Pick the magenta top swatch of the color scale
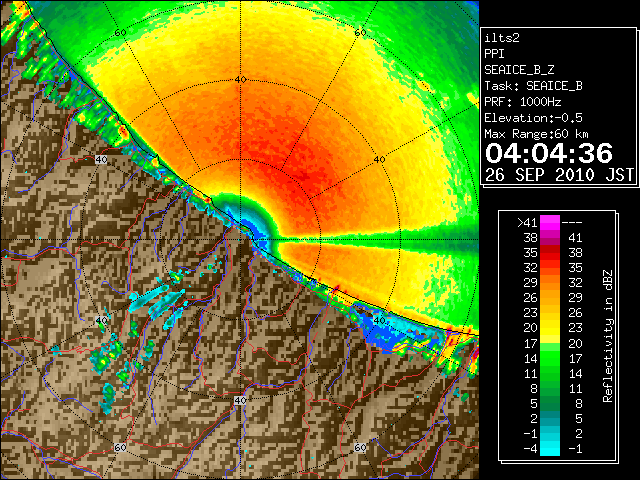 (550, 223)
